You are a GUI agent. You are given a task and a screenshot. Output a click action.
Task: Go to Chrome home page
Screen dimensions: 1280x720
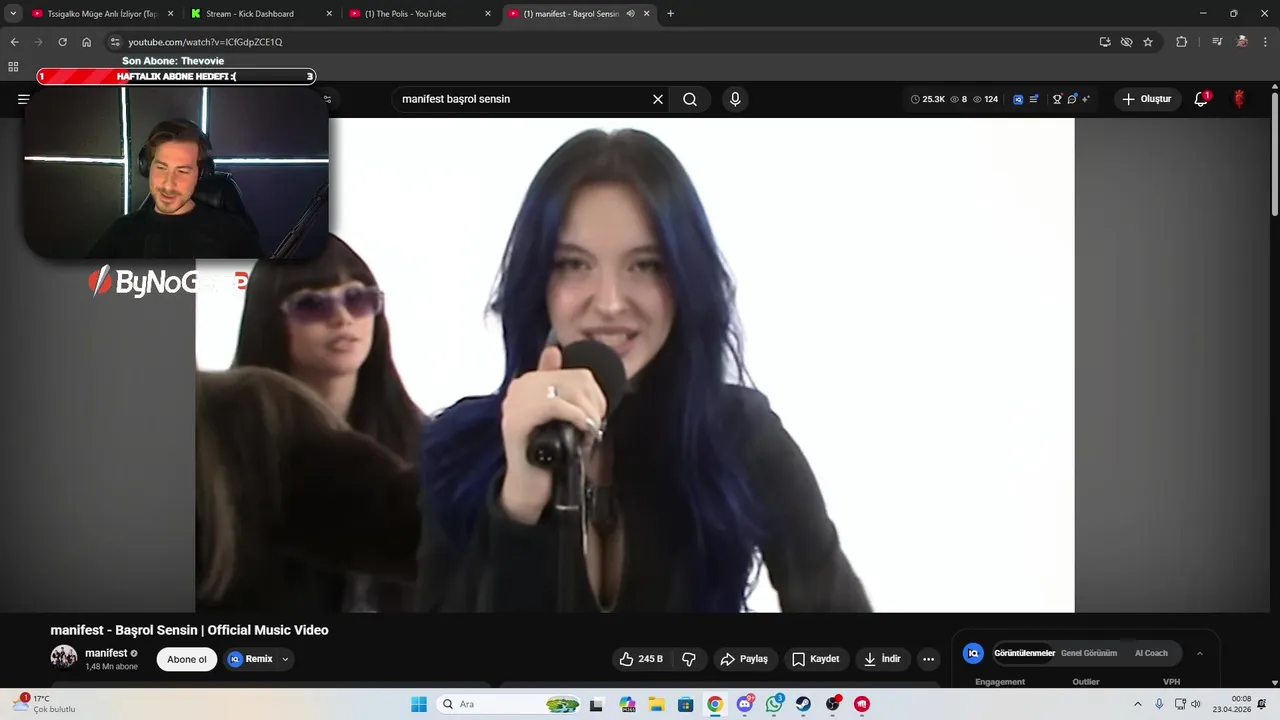[x=86, y=42]
